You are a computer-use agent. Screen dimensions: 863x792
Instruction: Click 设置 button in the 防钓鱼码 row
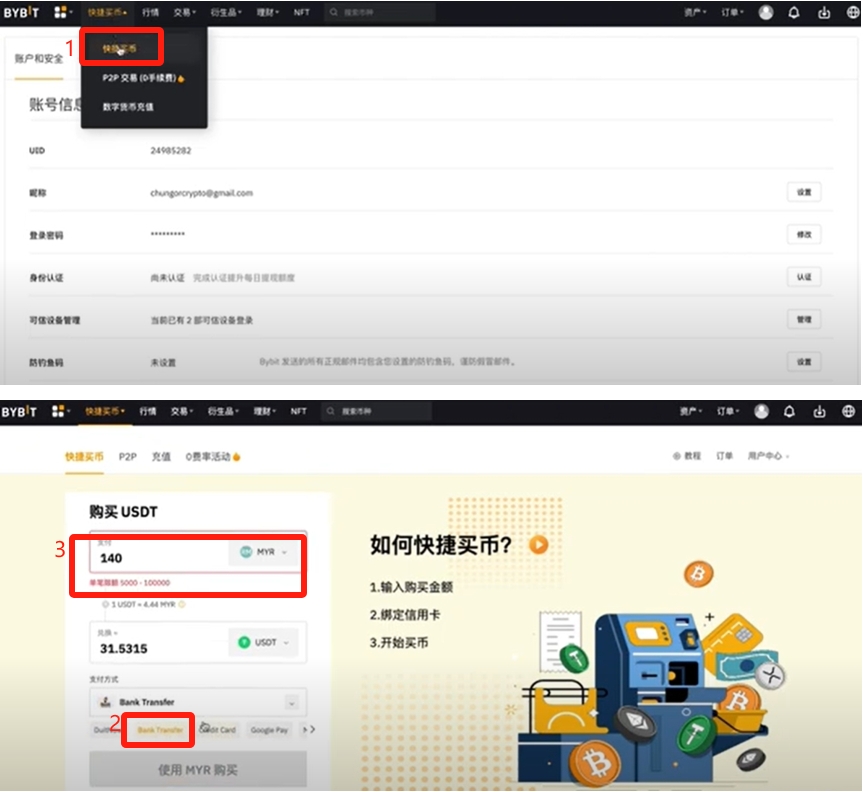click(x=804, y=362)
